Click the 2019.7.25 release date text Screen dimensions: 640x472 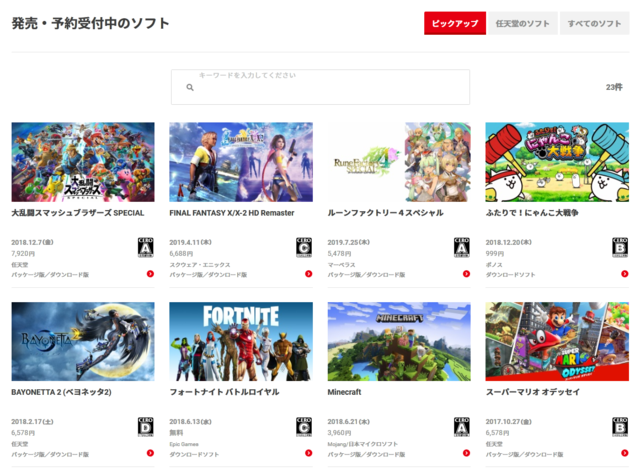pyautogui.click(x=349, y=242)
